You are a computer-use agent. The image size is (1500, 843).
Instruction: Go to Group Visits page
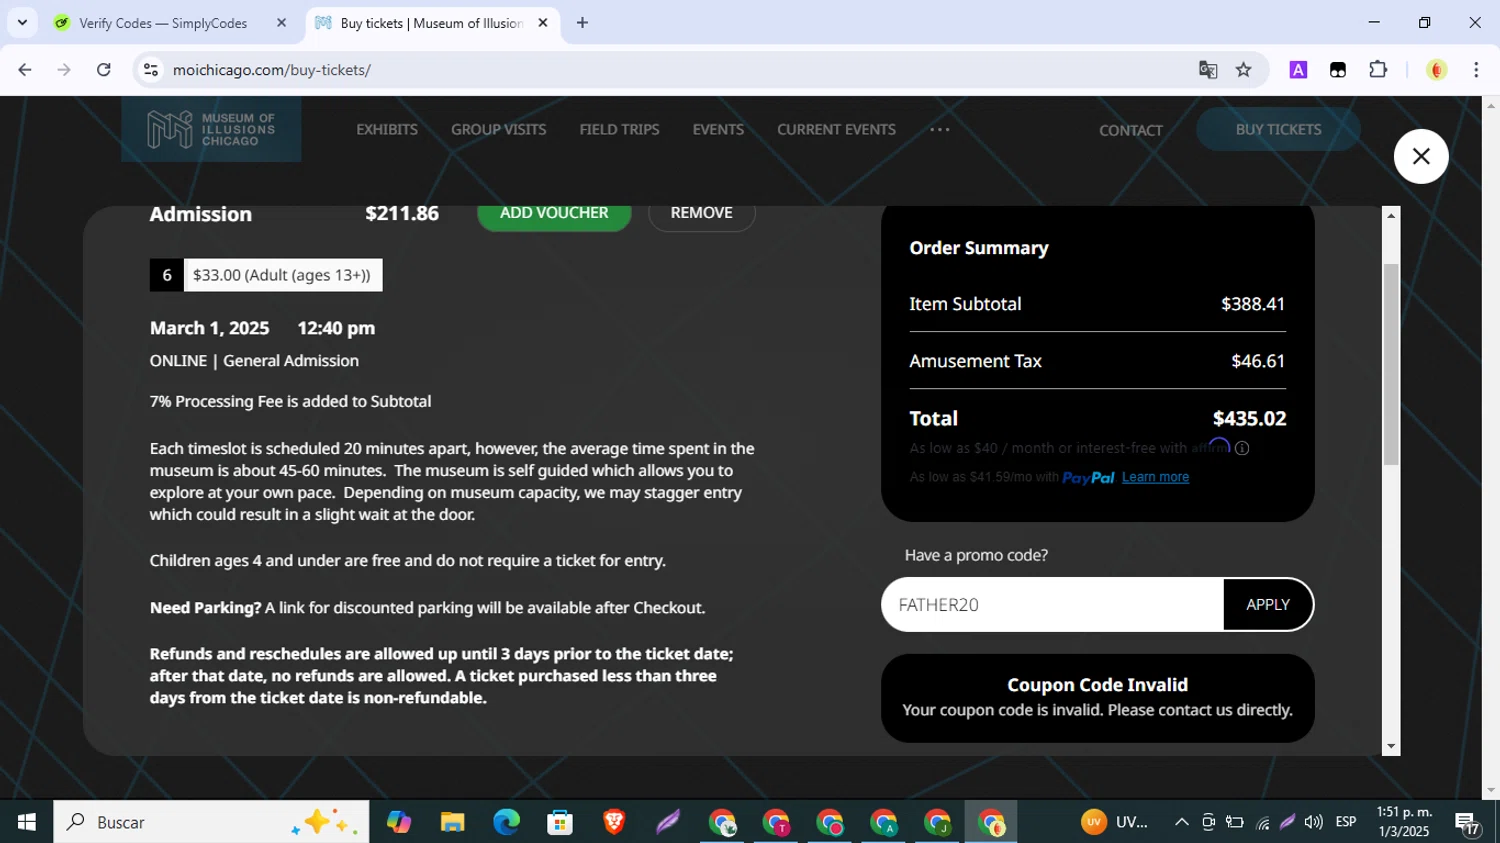(x=498, y=129)
